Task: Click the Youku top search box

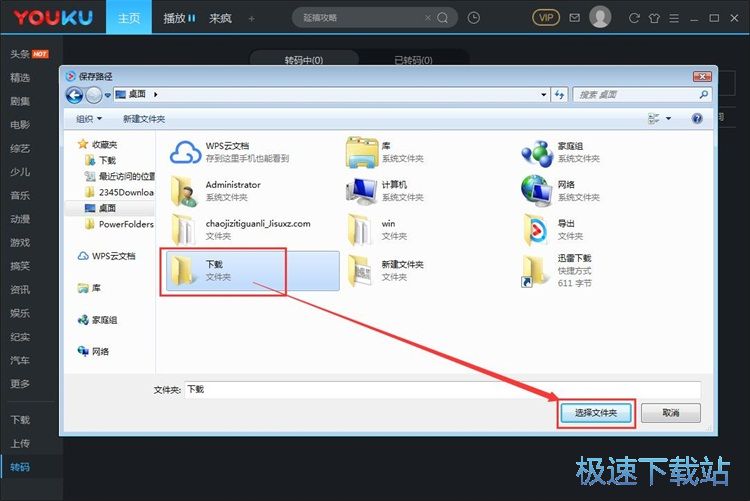Action: pos(375,18)
